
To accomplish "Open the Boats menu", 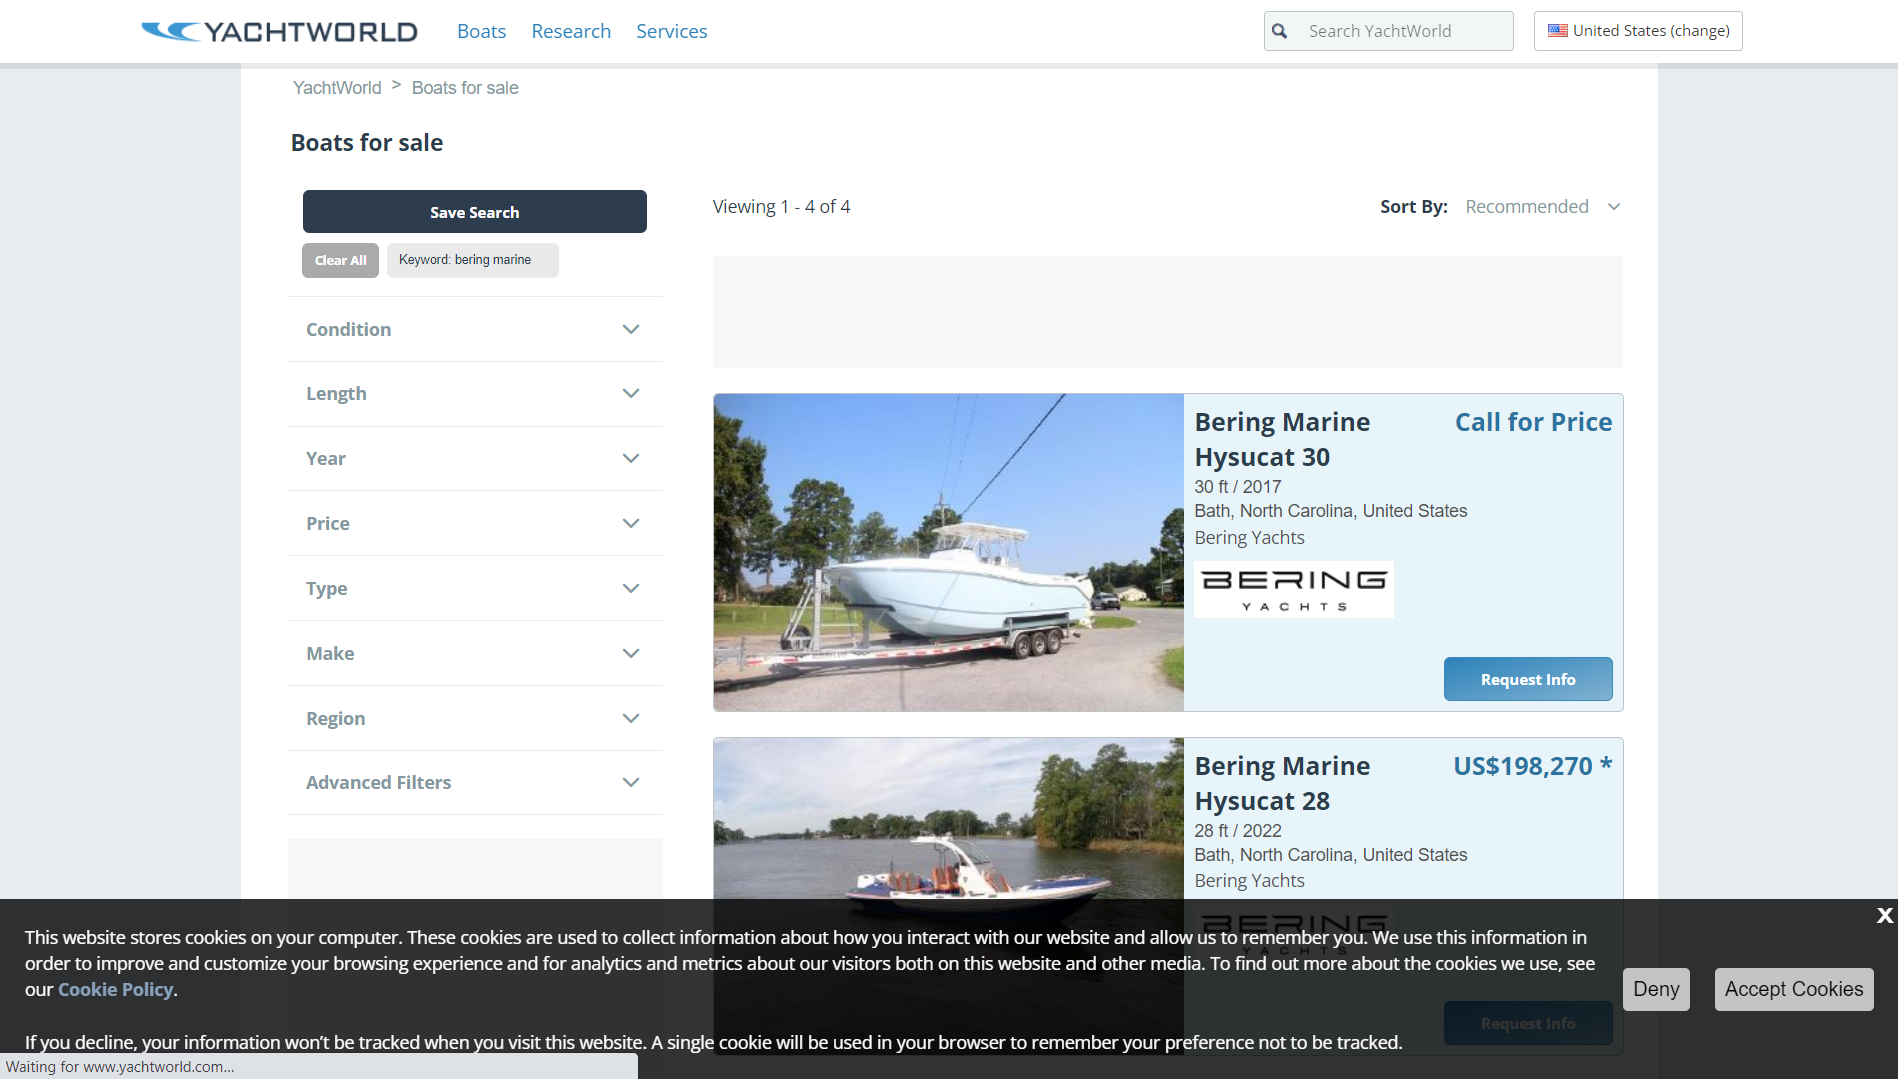I will coord(481,31).
